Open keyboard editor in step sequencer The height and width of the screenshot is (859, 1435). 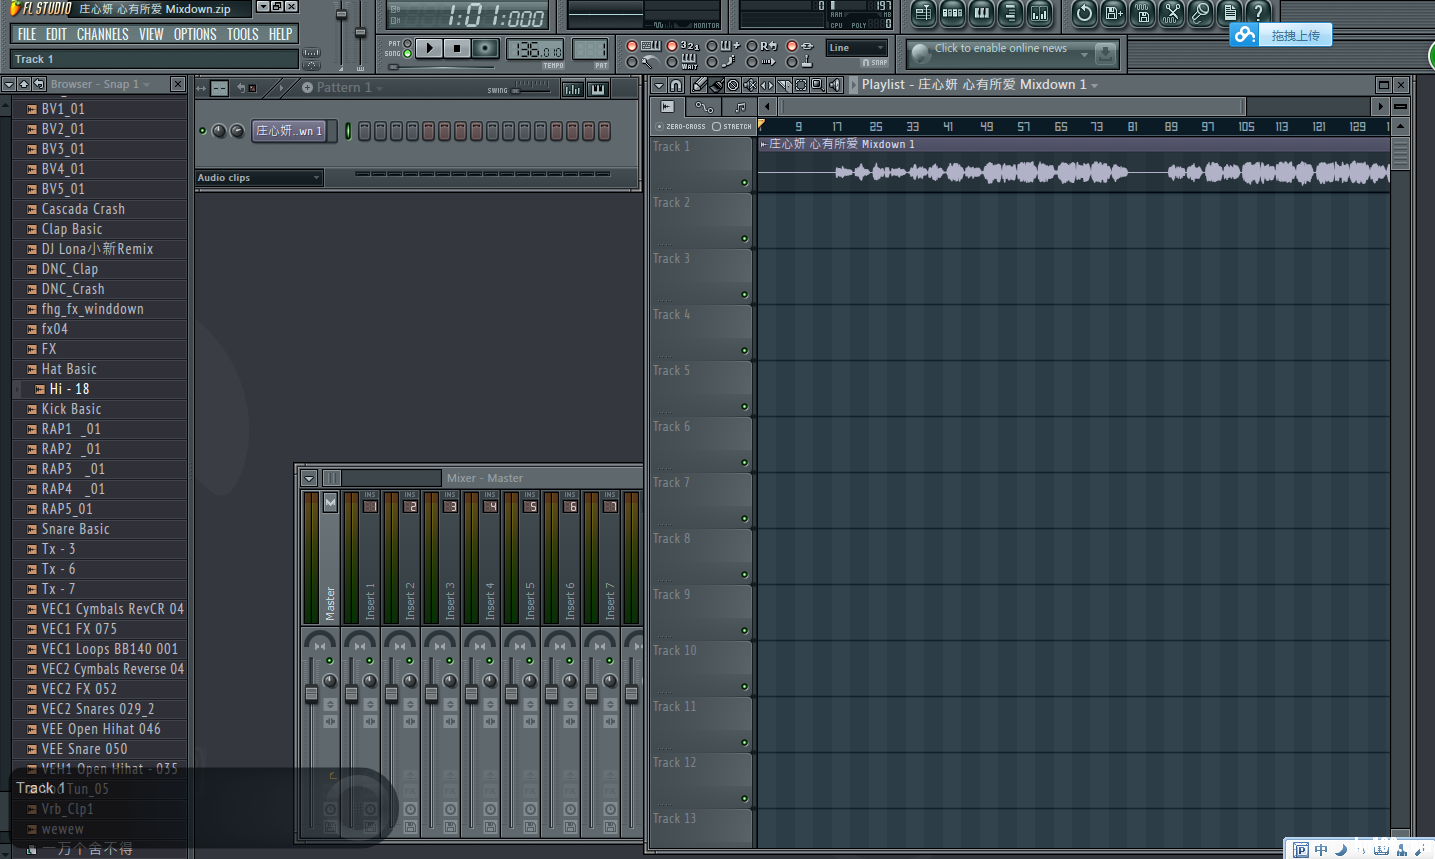598,89
